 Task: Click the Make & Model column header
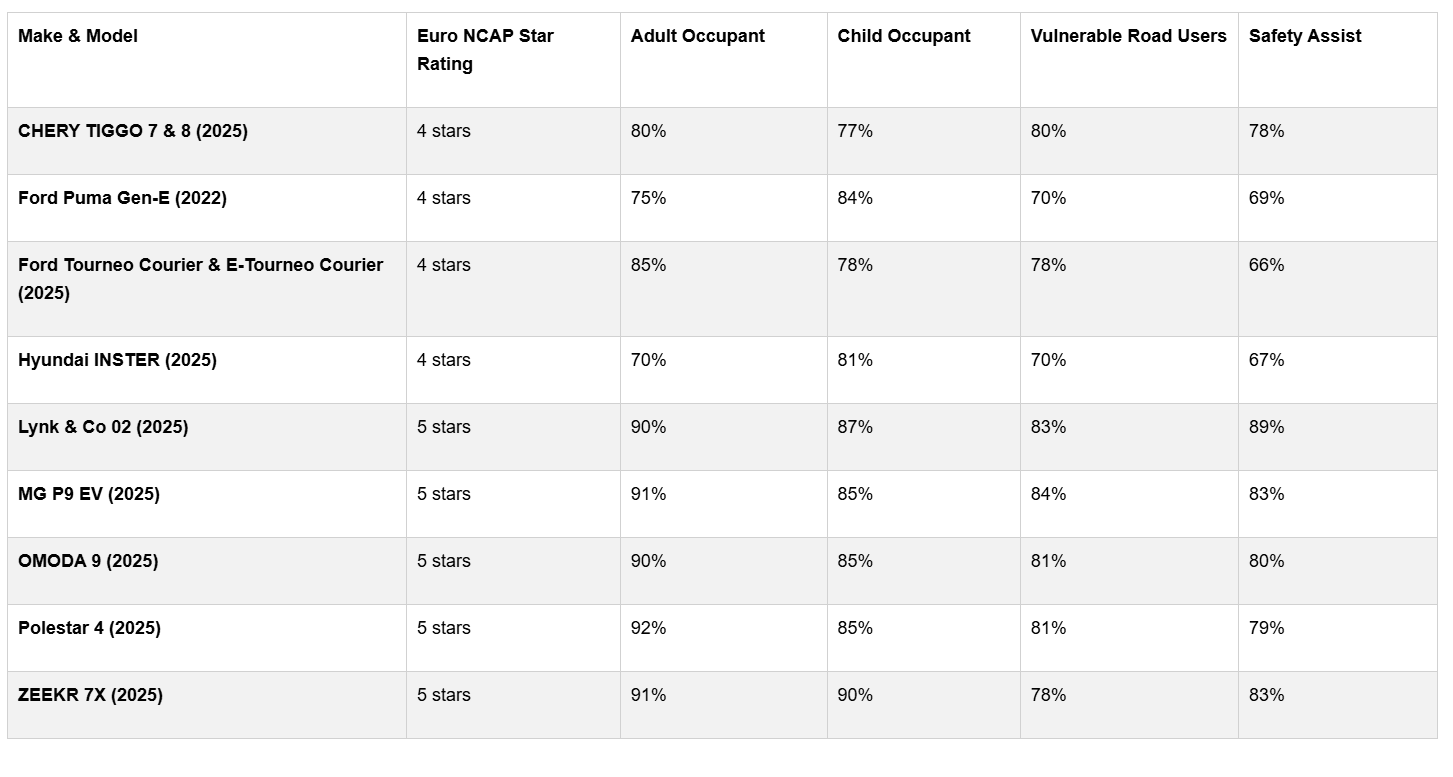tap(78, 36)
